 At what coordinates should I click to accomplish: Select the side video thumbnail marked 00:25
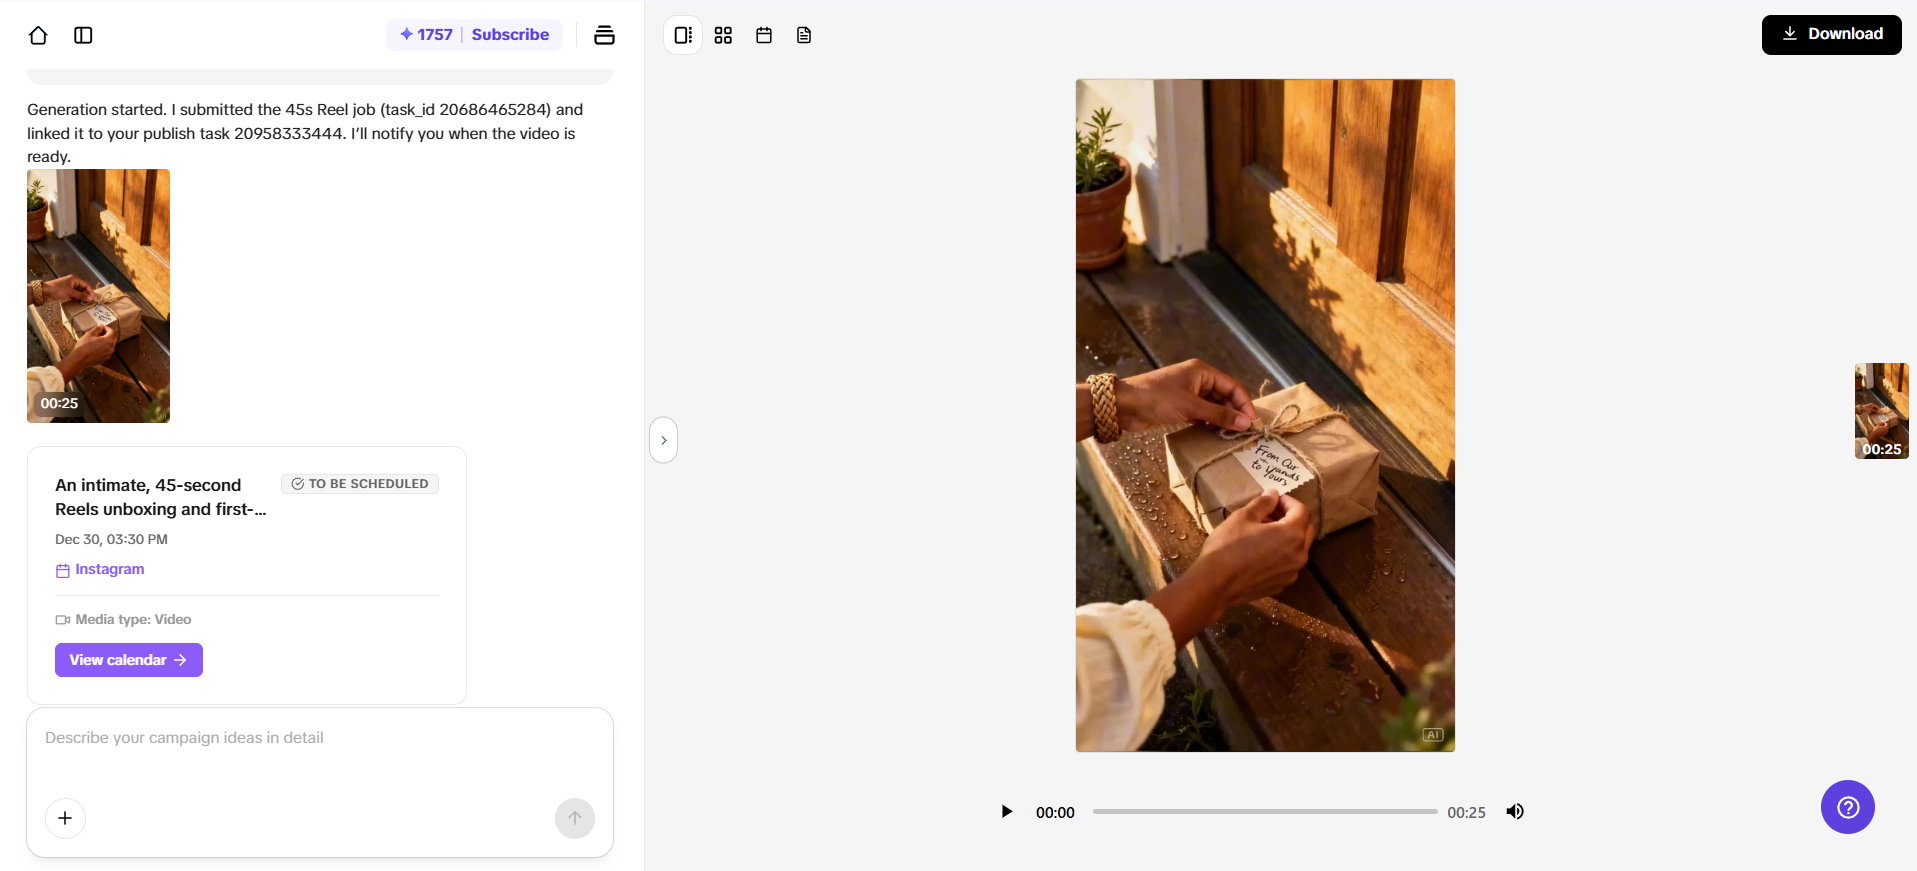tap(1881, 411)
